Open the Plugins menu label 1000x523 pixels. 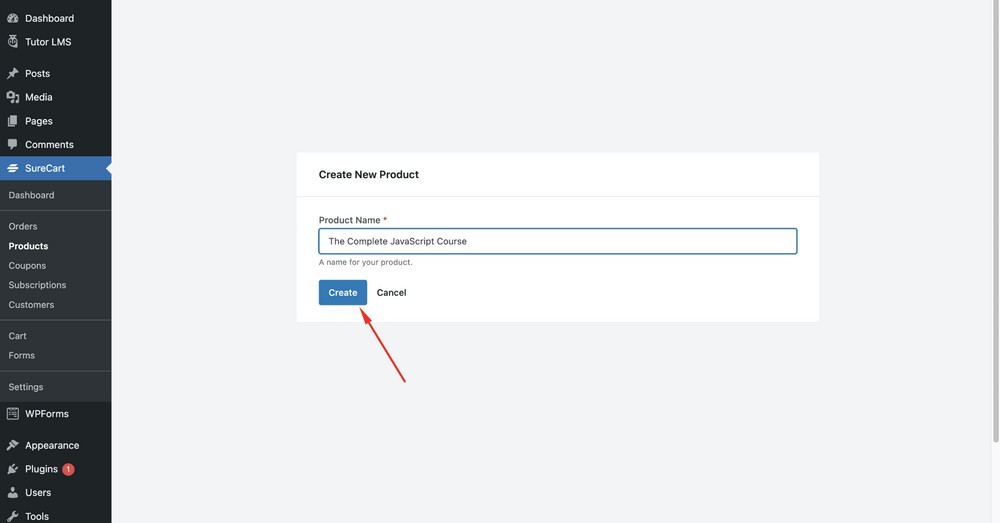[41, 469]
